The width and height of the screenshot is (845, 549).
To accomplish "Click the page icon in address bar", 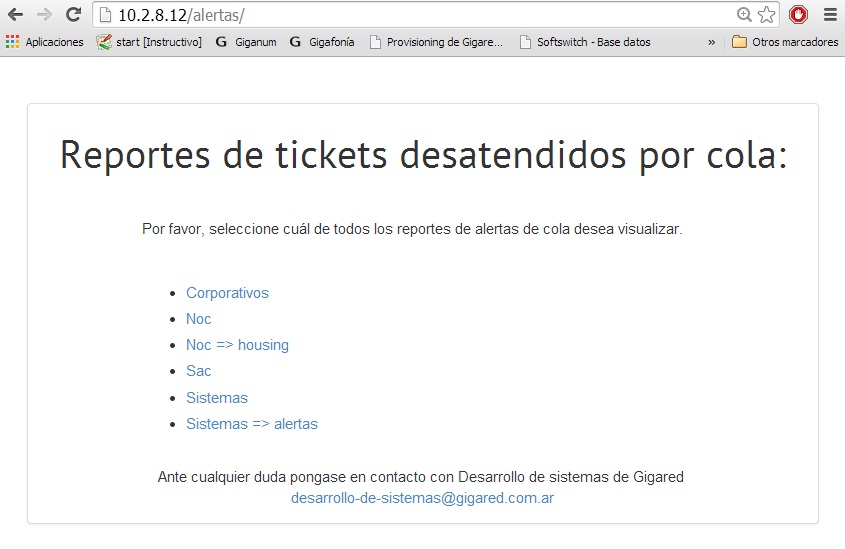I will (106, 15).
